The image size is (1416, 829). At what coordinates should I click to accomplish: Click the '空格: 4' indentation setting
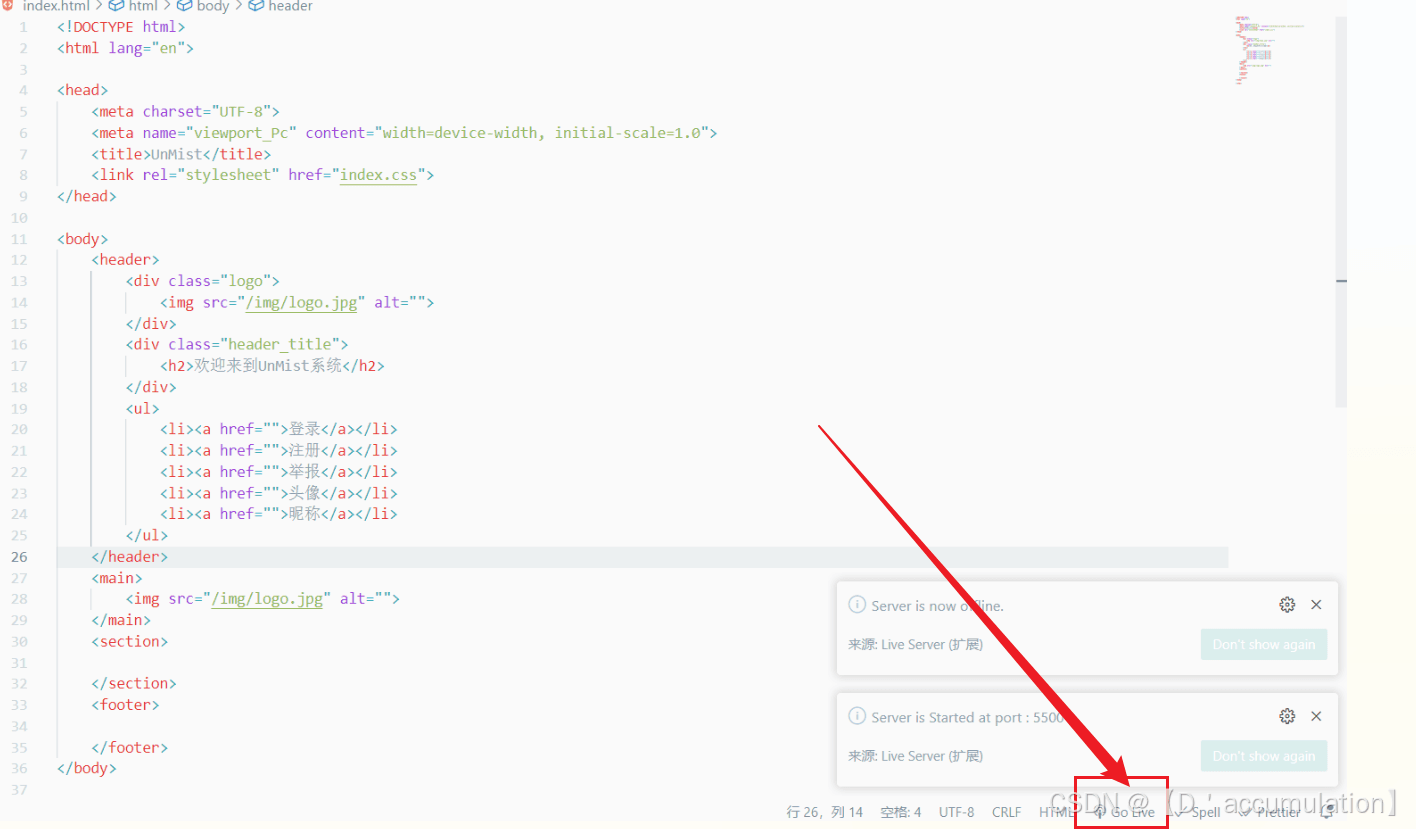[899, 812]
